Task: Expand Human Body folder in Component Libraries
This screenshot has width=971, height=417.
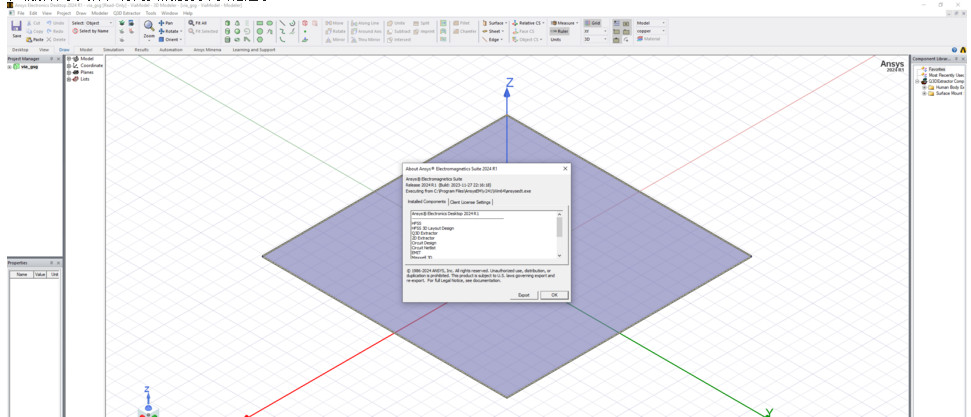Action: [925, 87]
